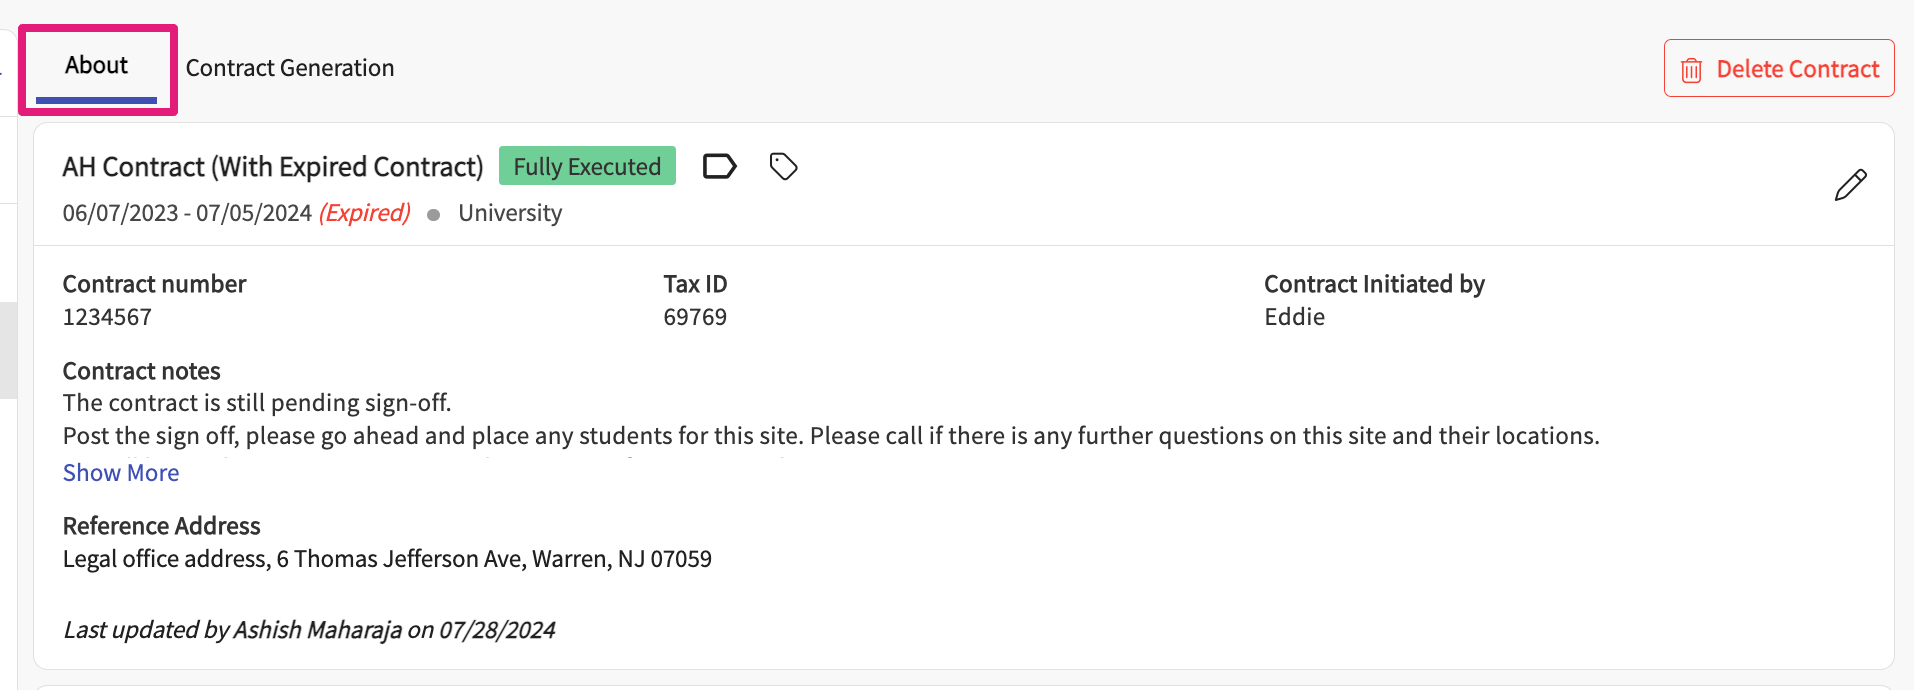Click the Delete Contract text
The image size is (1914, 690).
click(1797, 69)
